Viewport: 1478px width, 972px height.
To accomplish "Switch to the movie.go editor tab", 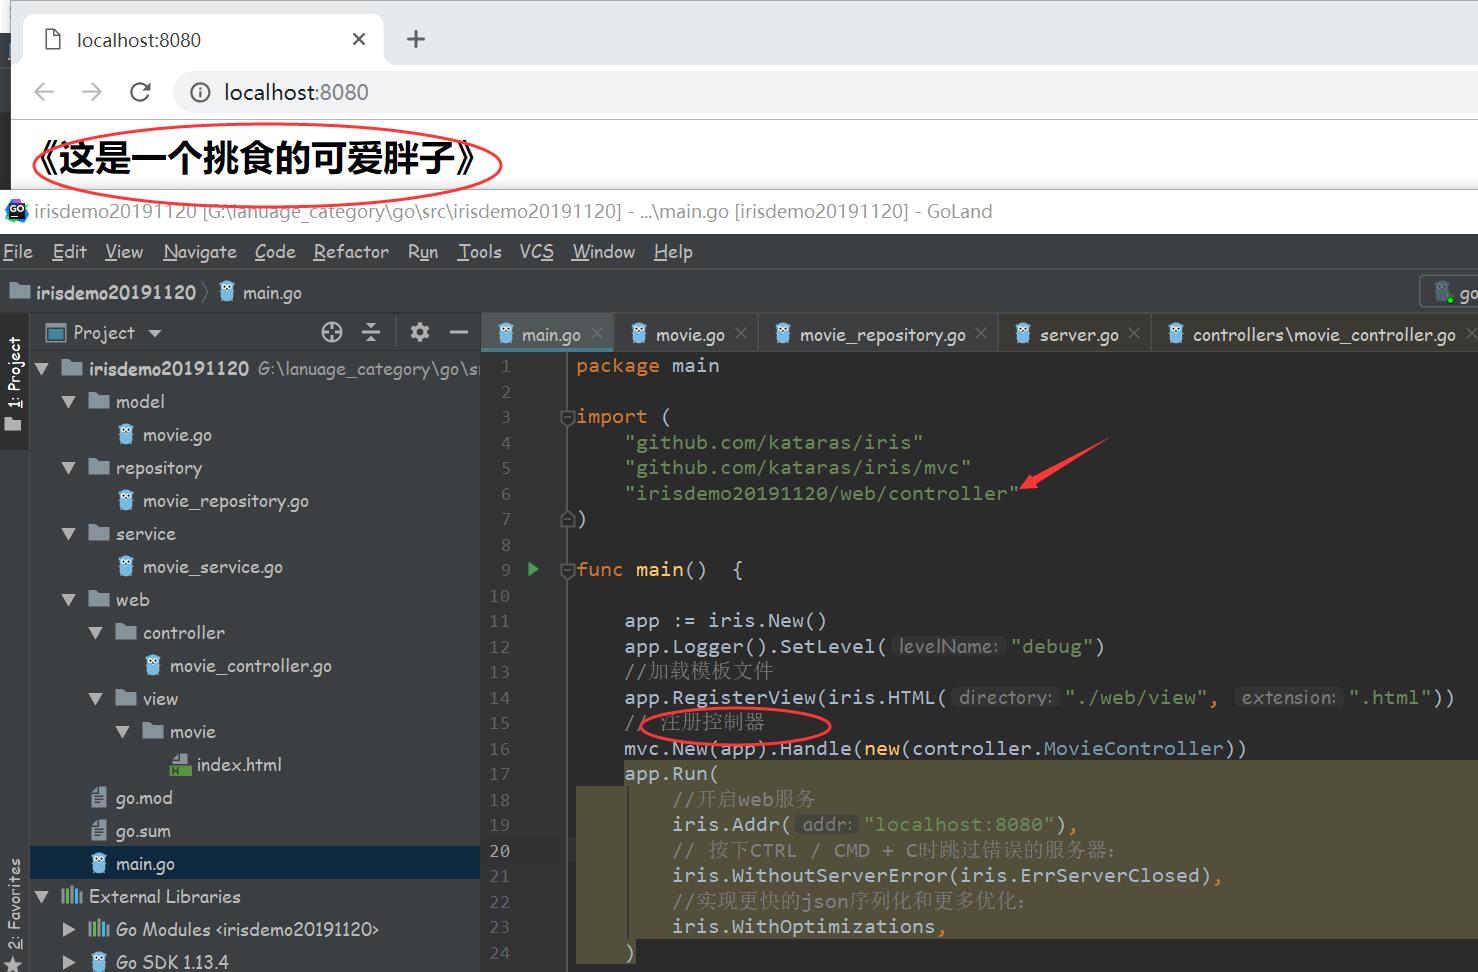I will (x=689, y=335).
